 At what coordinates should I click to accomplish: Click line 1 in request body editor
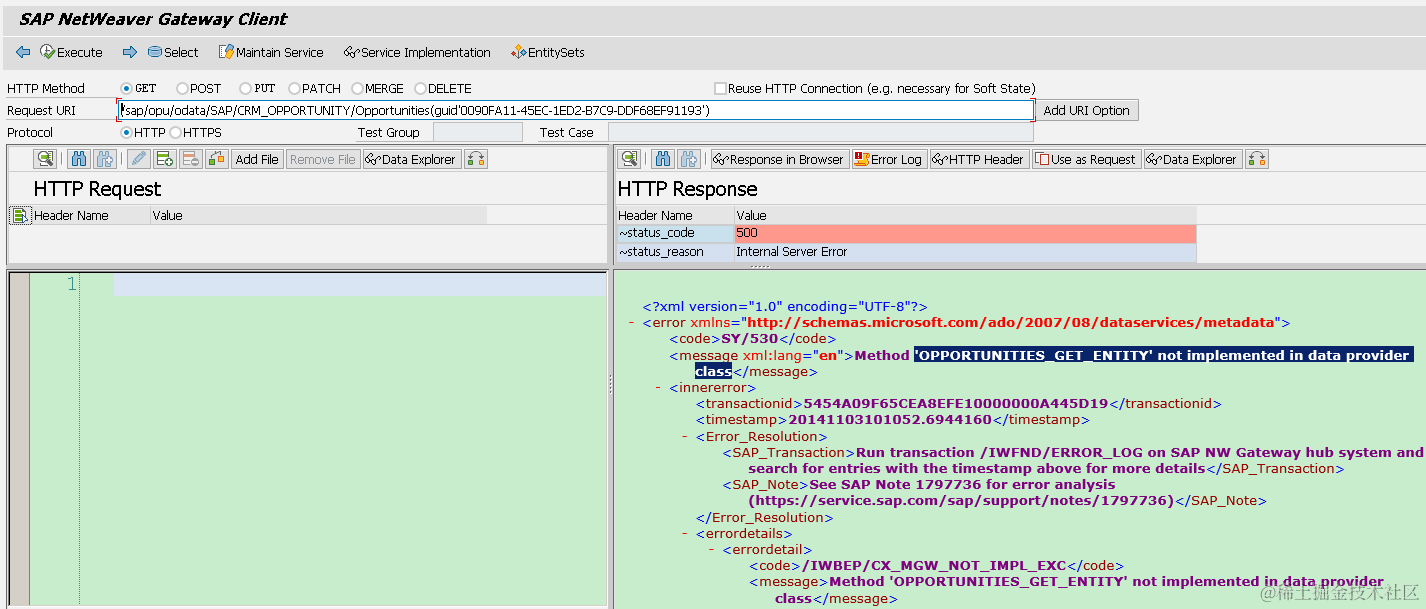click(x=359, y=285)
